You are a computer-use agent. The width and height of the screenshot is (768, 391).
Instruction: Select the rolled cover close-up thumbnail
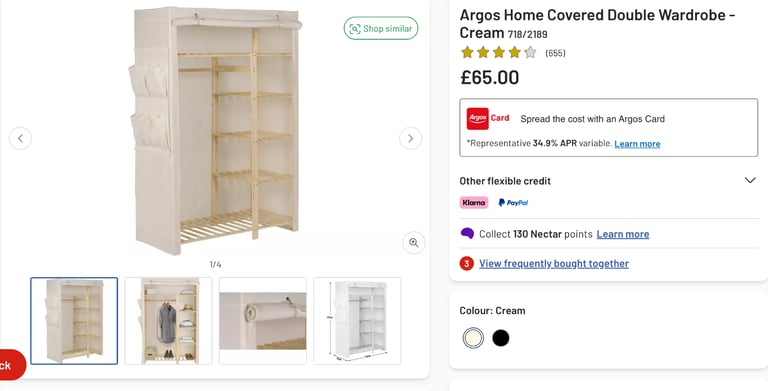coord(263,321)
